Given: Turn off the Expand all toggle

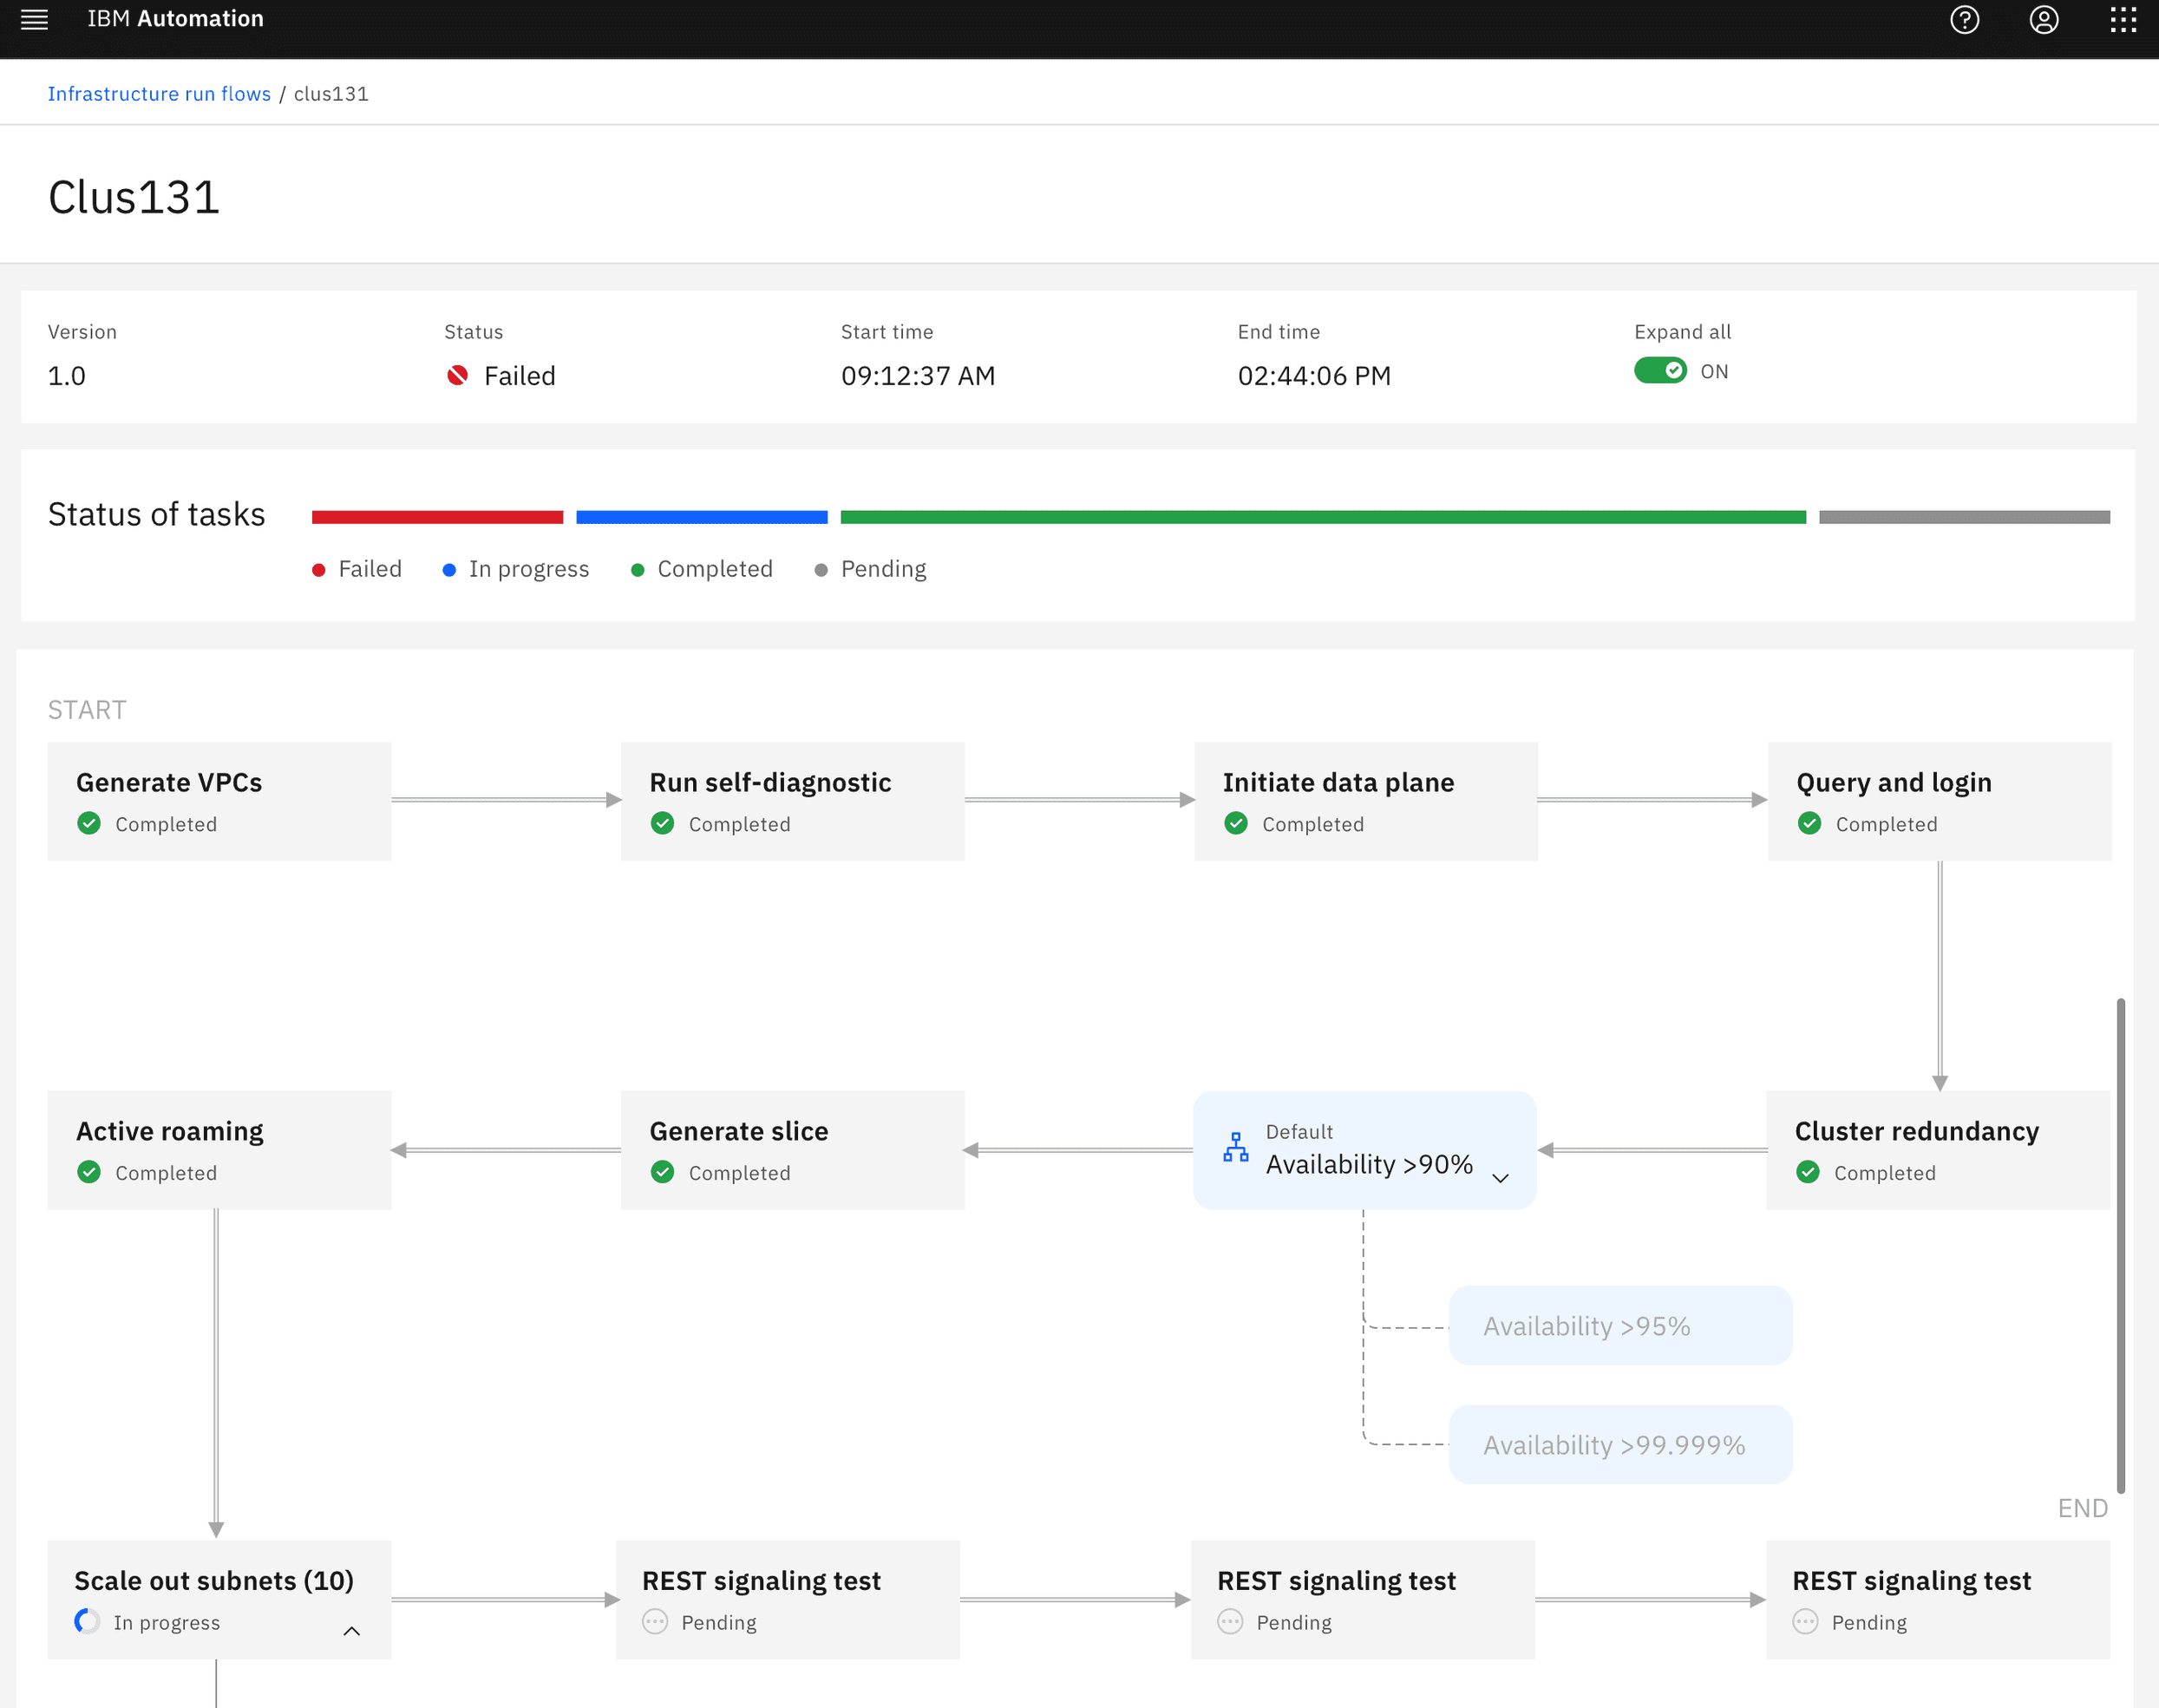Looking at the screenshot, I should tap(1660, 371).
